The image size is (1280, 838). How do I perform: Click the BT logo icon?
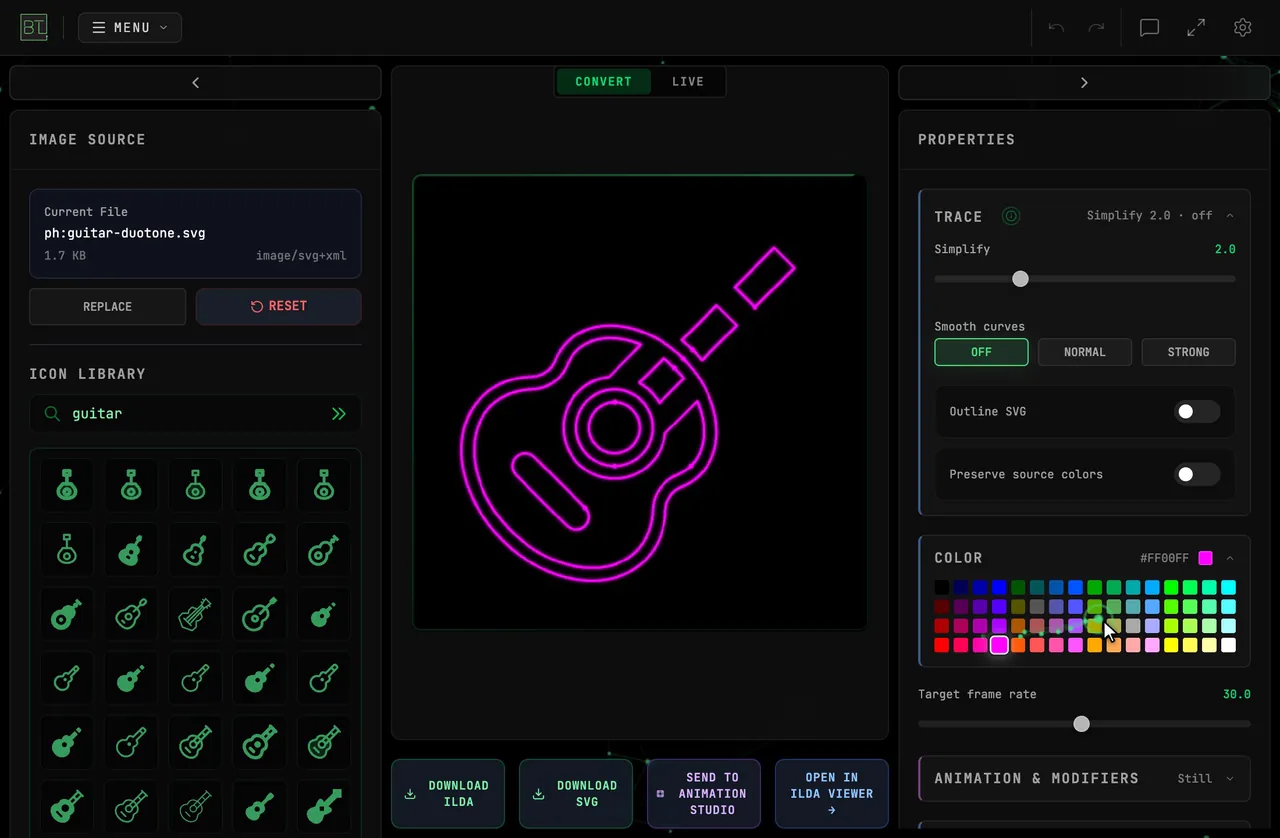(x=34, y=27)
